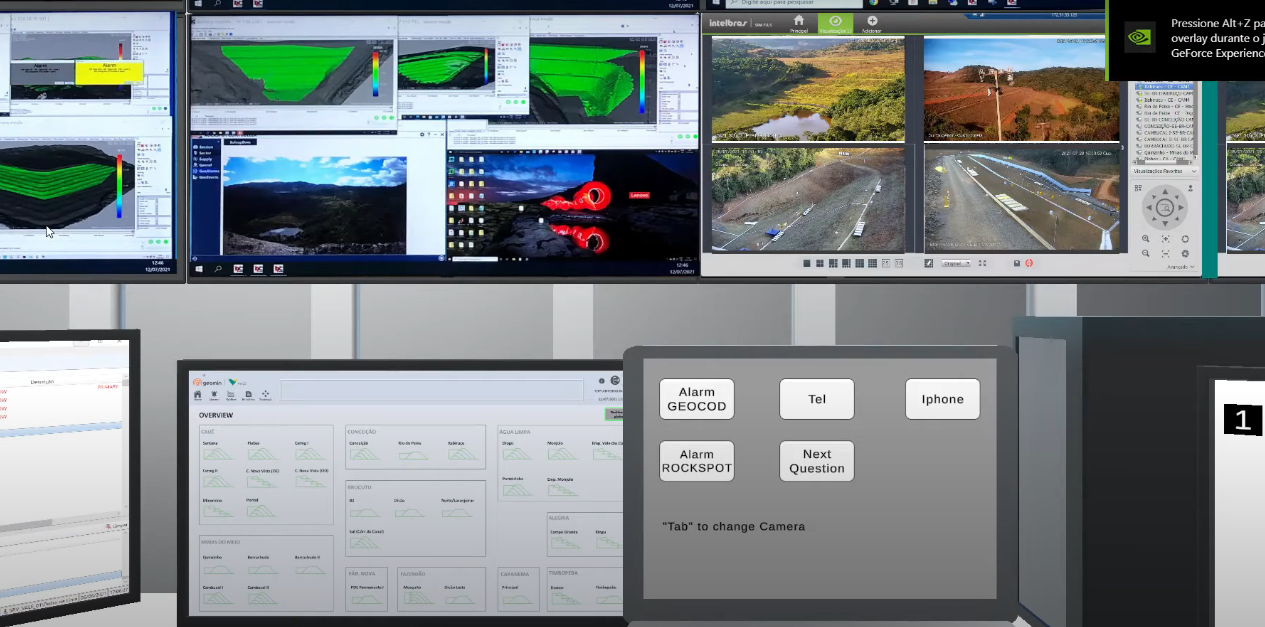The width and height of the screenshot is (1265, 627).
Task: Click the alarms bug icon in Geomin toolbar
Action: [215, 396]
